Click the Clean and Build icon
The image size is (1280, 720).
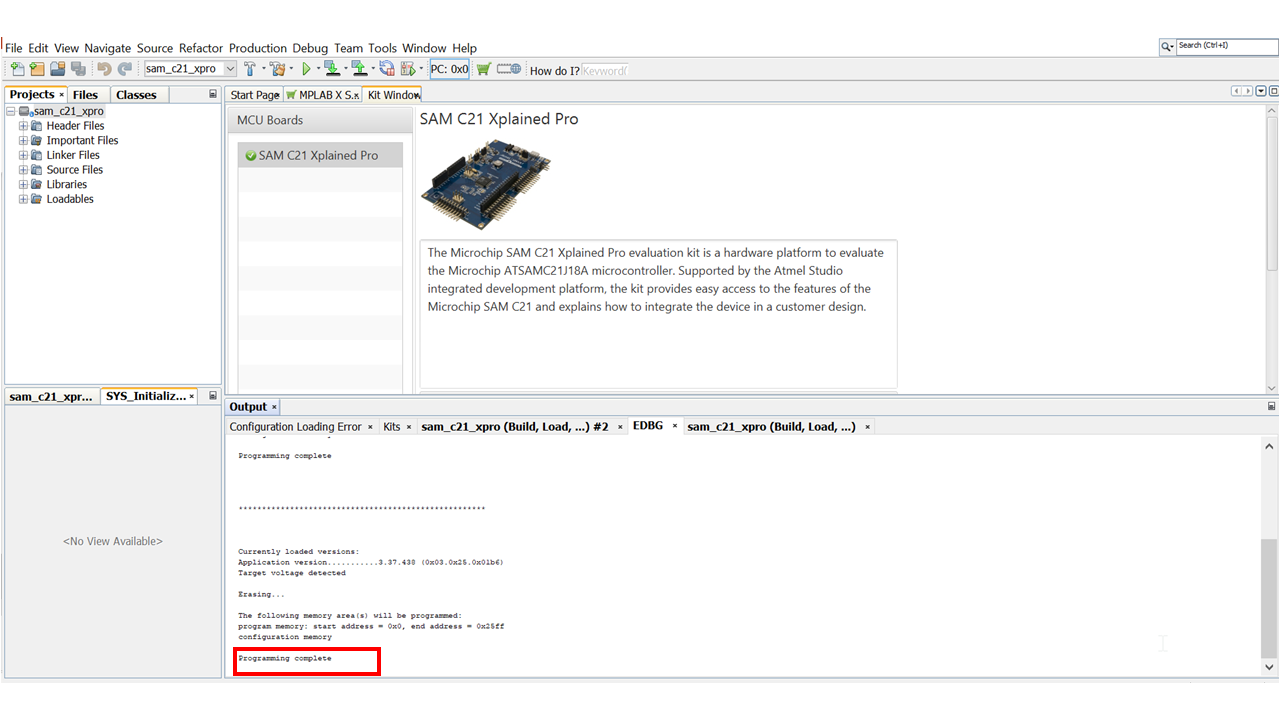277,69
